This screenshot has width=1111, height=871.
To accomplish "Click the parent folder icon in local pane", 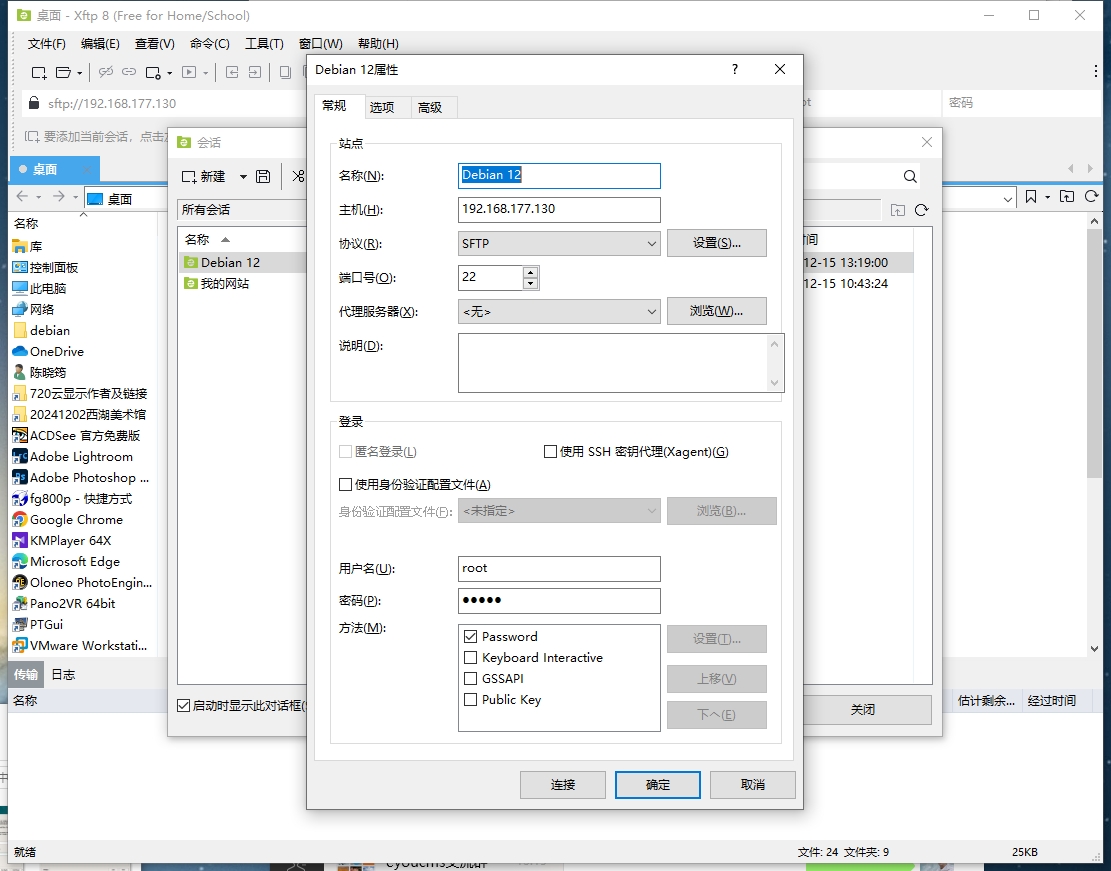I will click(x=1067, y=197).
